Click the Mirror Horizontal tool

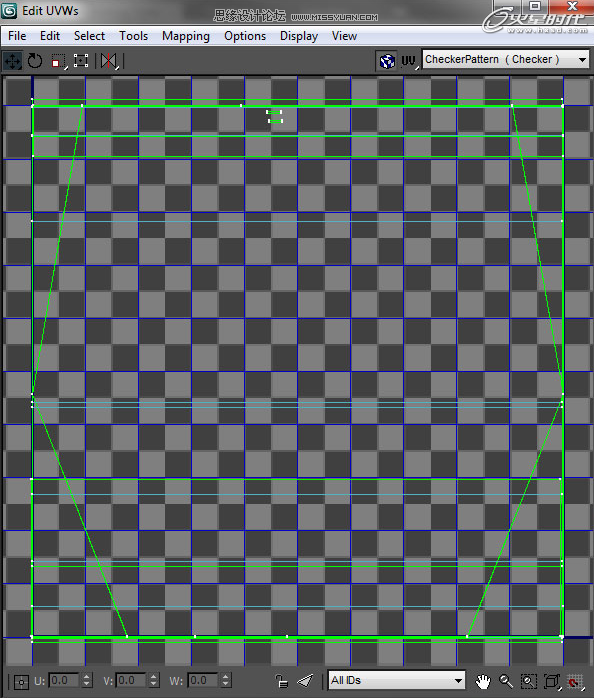pyautogui.click(x=109, y=61)
